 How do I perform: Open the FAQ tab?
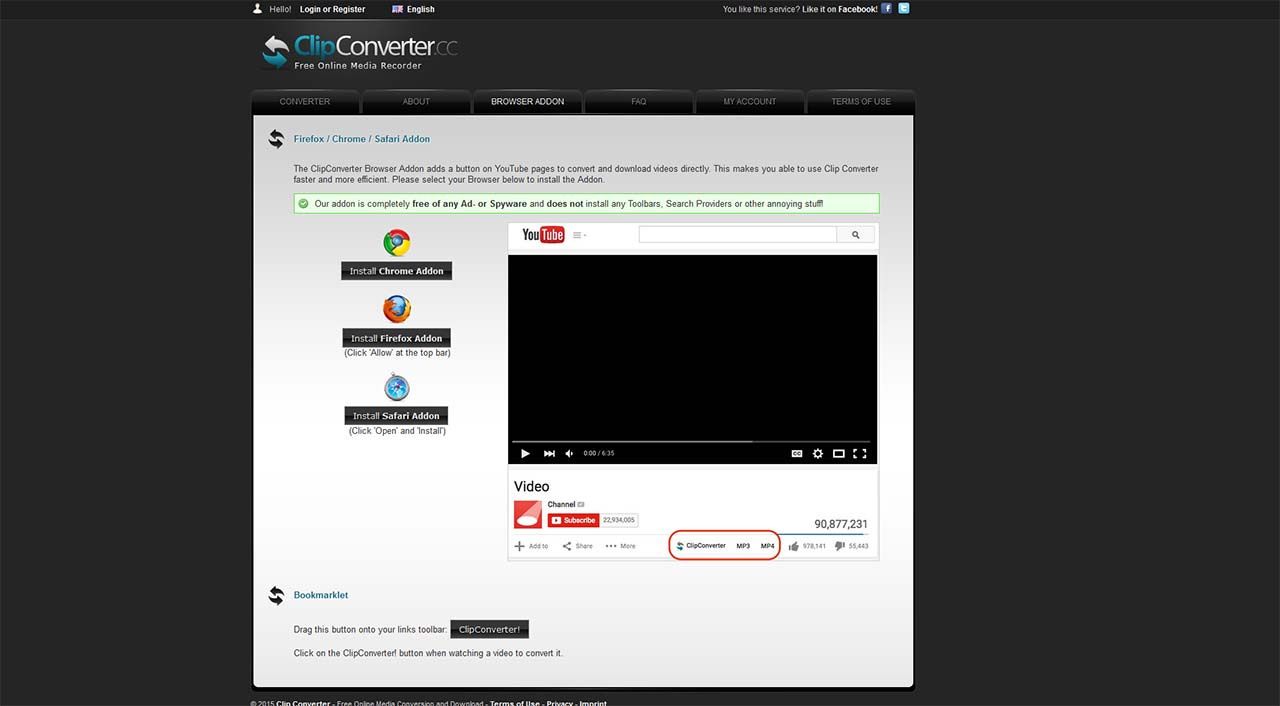[x=639, y=101]
